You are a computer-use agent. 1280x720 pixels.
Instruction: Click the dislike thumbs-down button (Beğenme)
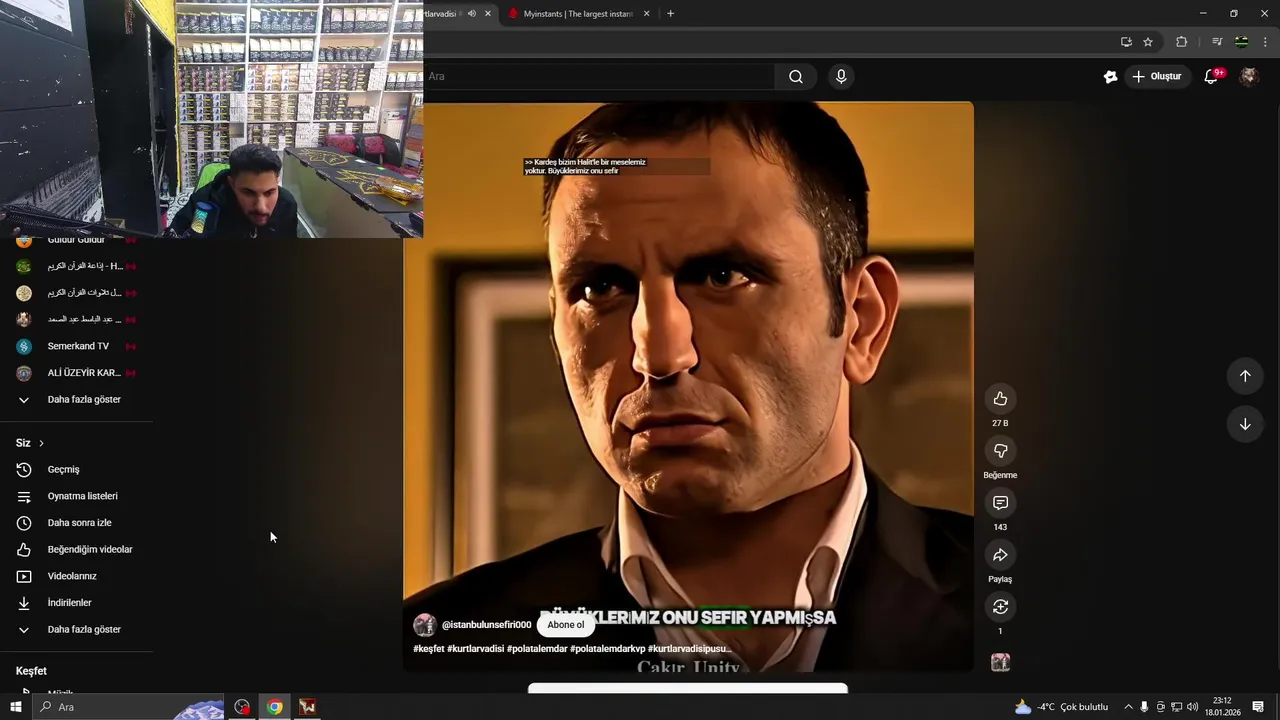[x=1000, y=451]
